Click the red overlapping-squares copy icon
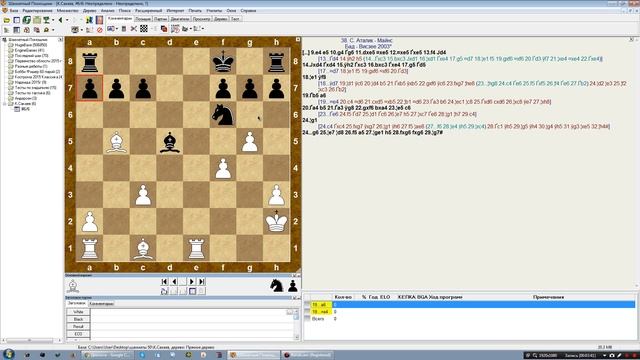 coord(164,29)
